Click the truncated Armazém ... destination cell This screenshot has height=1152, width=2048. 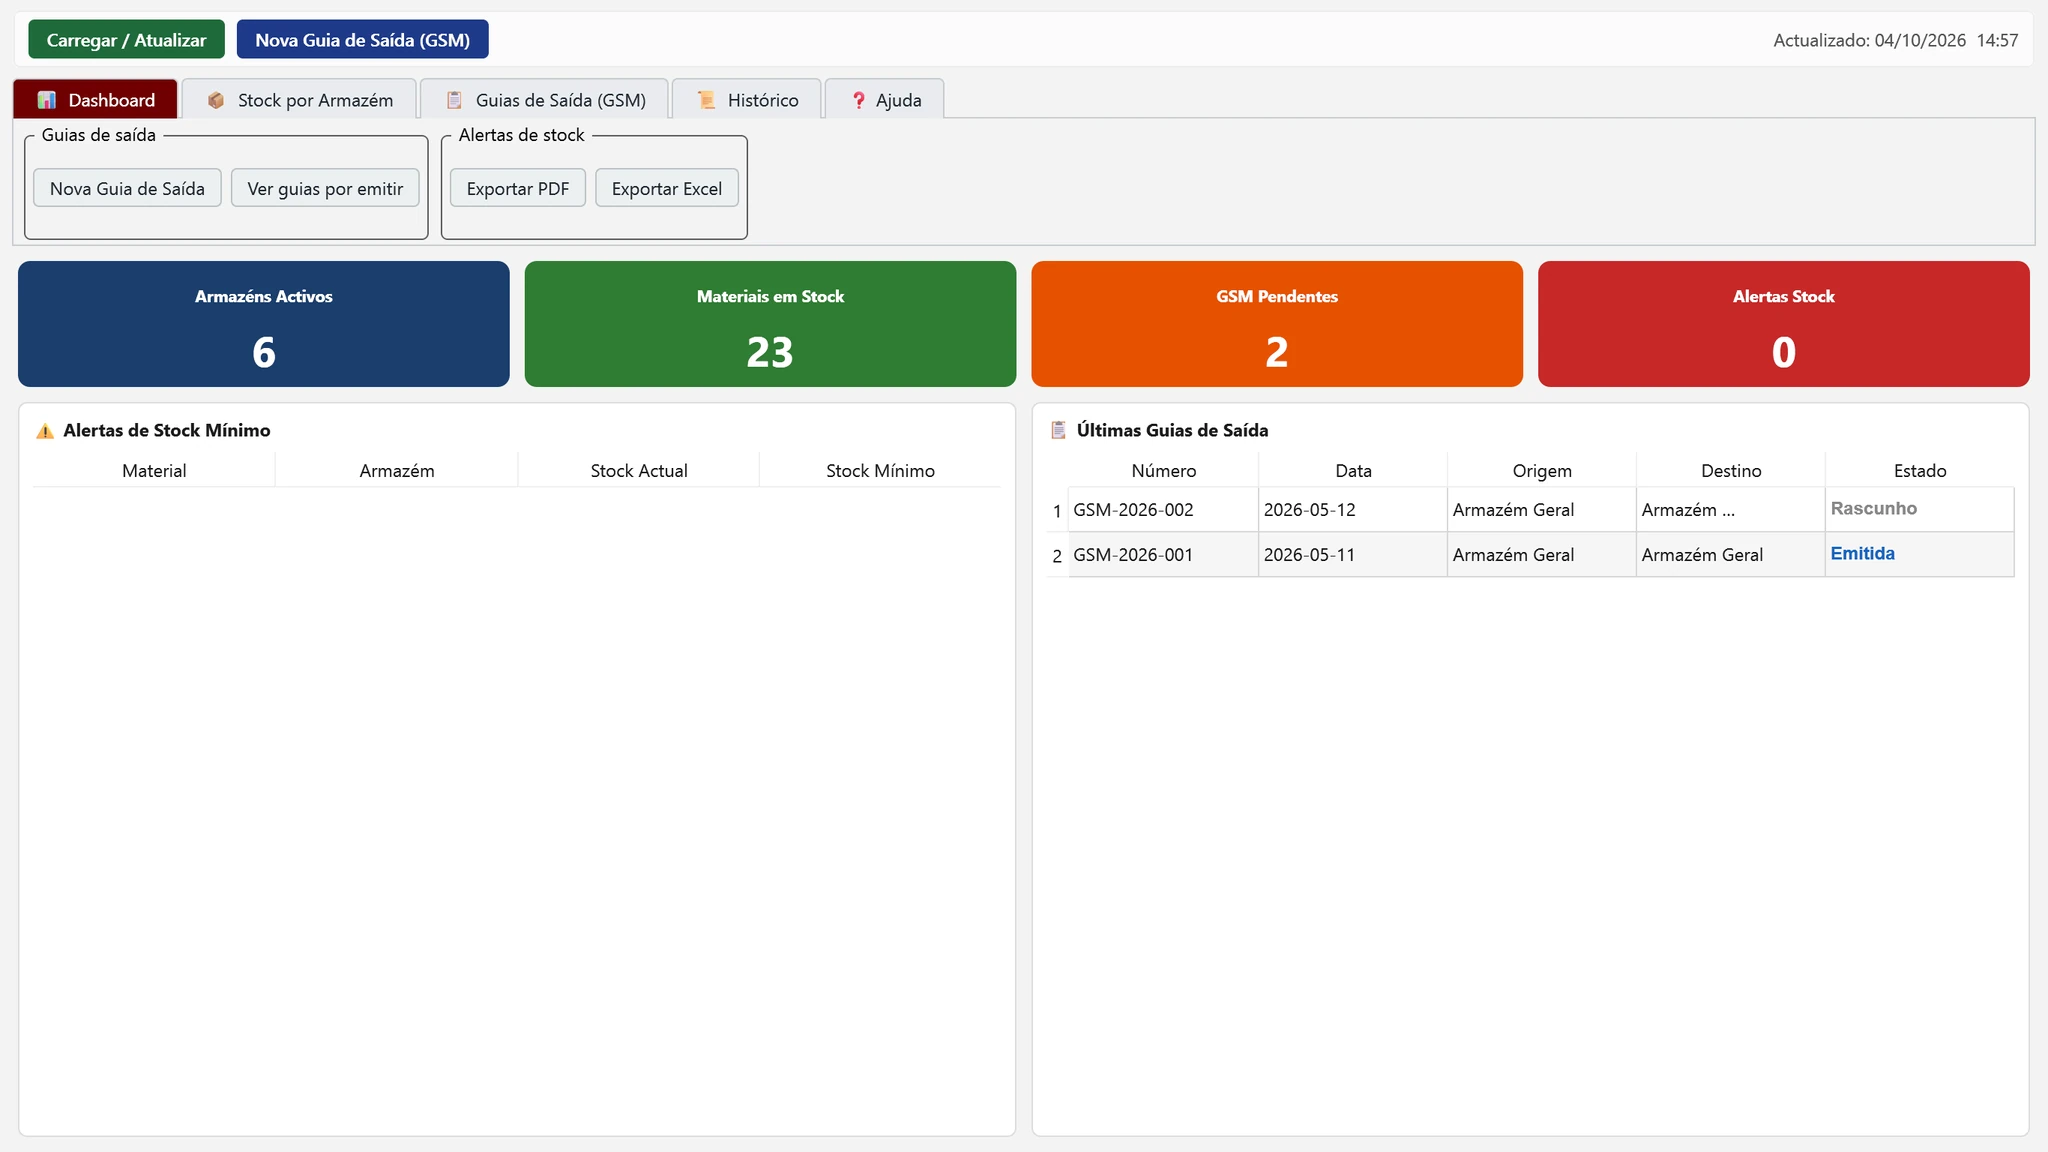click(1731, 510)
